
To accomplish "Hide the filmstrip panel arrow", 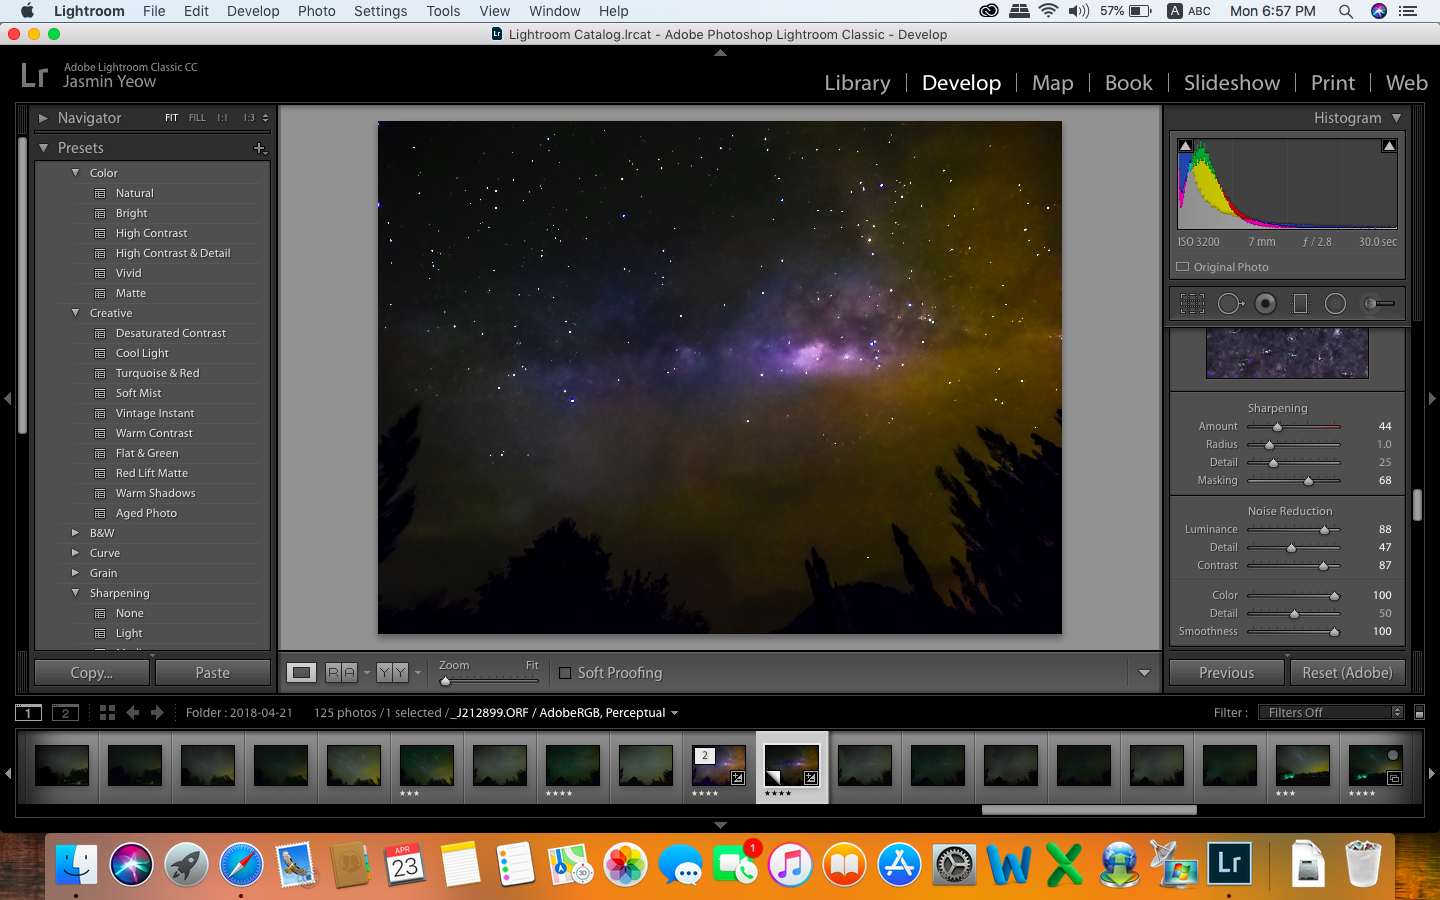I will coord(720,825).
